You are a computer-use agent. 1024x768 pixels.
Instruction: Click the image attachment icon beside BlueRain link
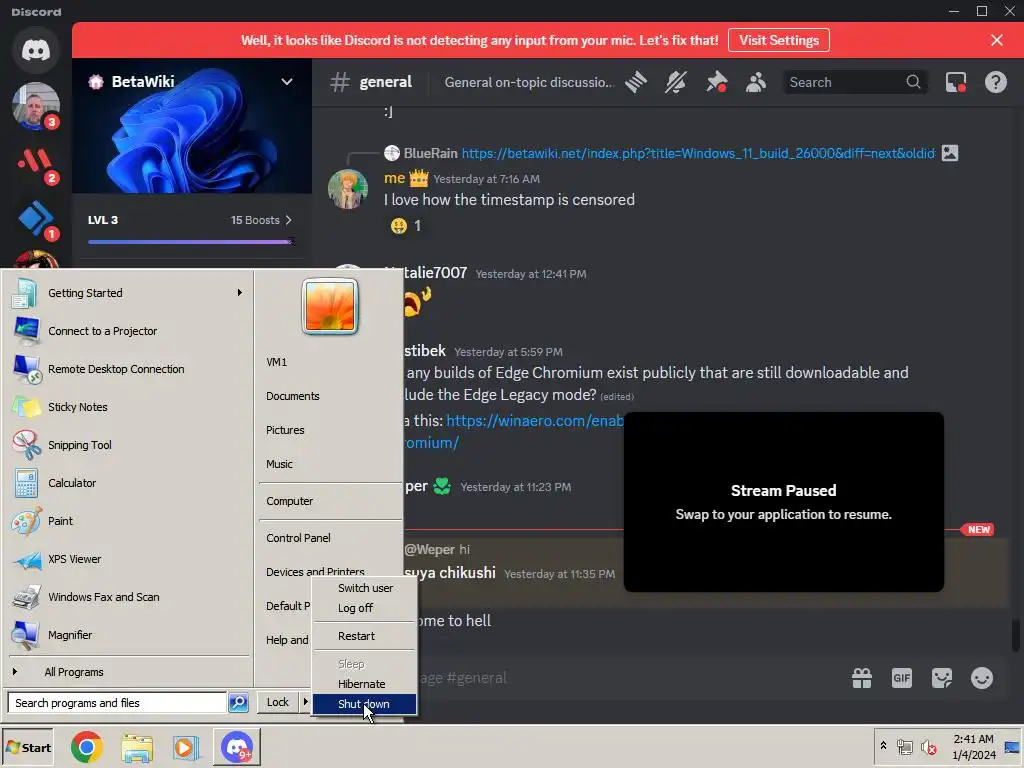(950, 153)
